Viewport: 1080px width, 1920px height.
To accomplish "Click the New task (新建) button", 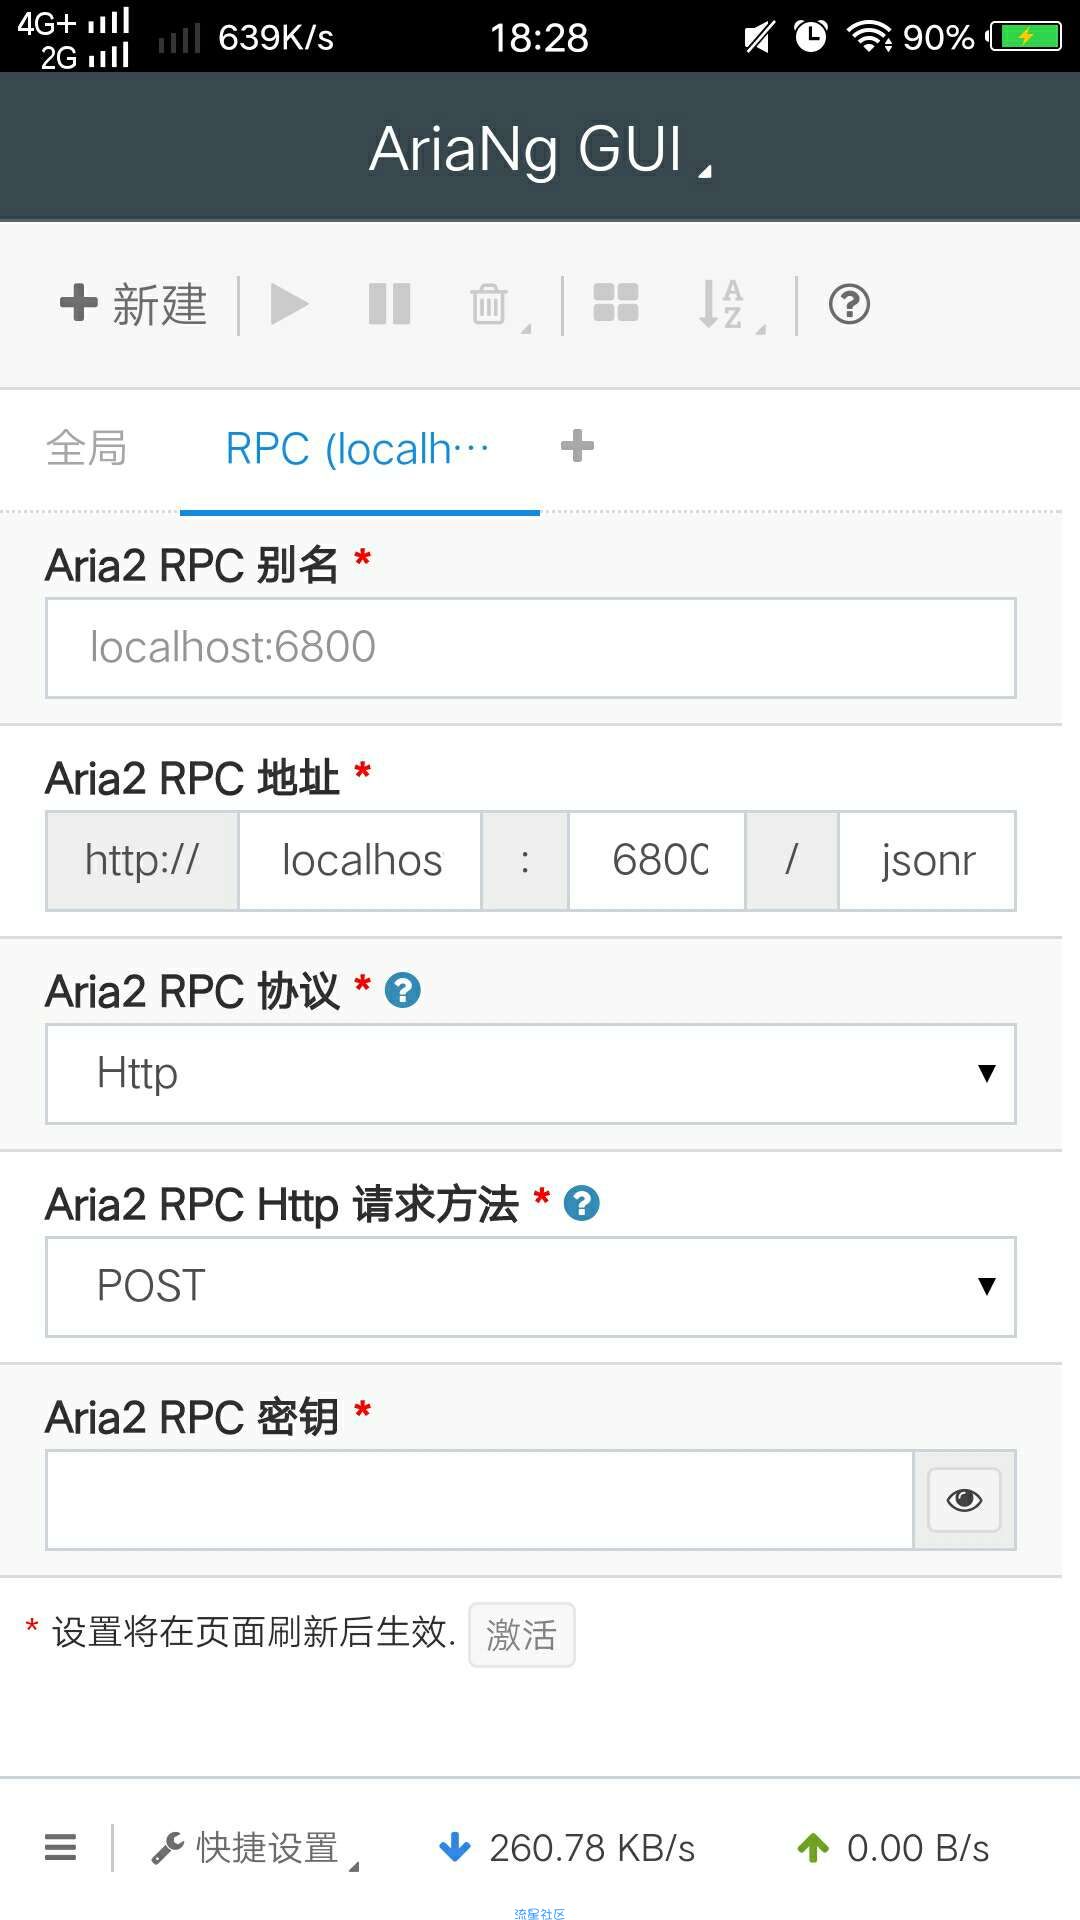I will (134, 305).
